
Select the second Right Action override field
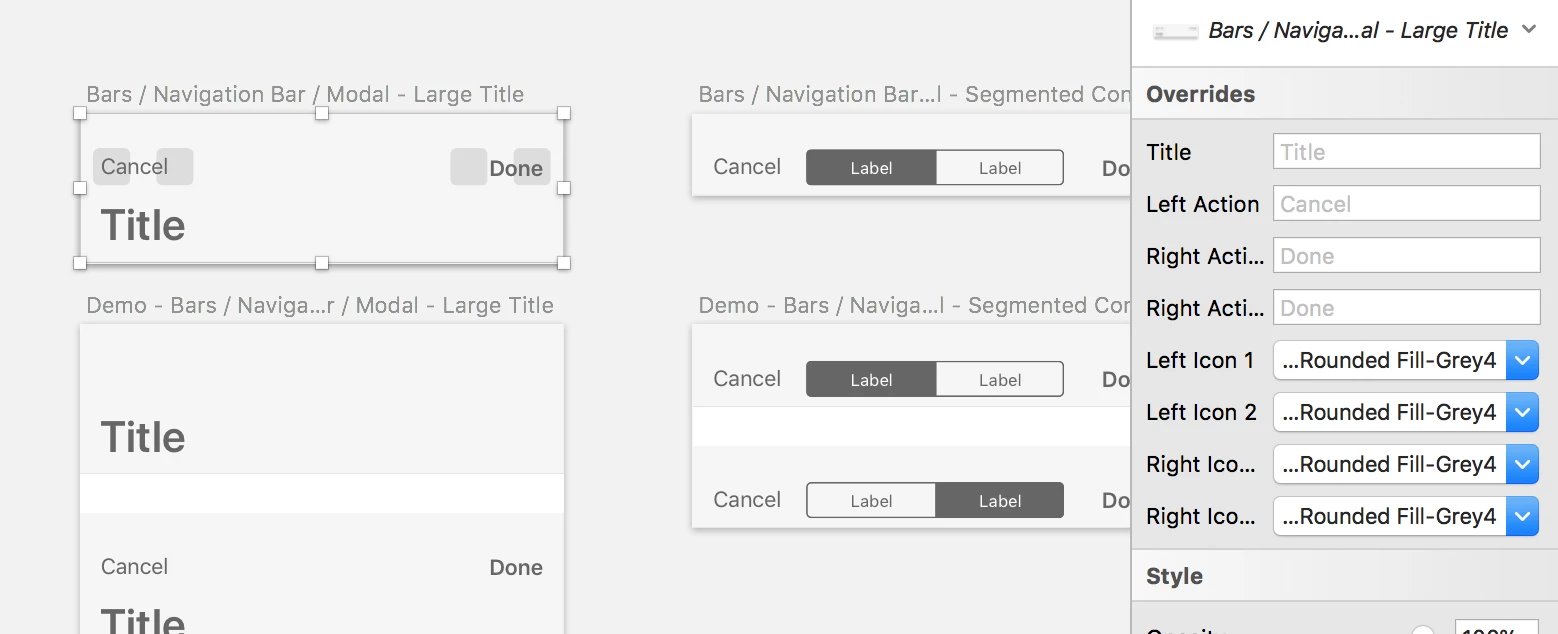point(1406,308)
